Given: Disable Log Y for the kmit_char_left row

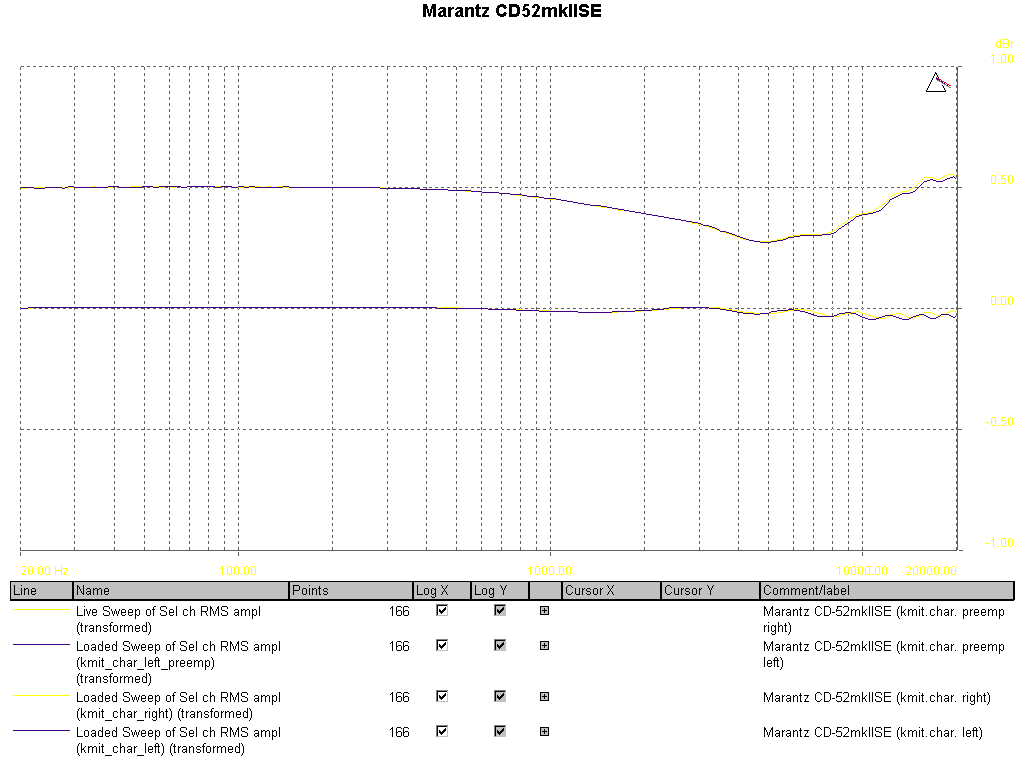Looking at the screenshot, I should tap(499, 731).
